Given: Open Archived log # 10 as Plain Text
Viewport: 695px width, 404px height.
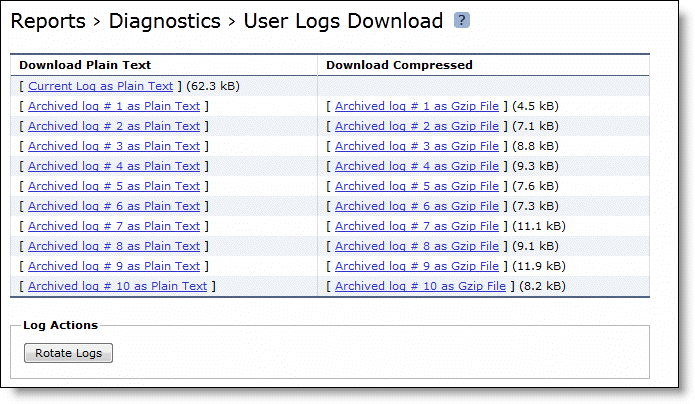Looking at the screenshot, I should 117,286.
